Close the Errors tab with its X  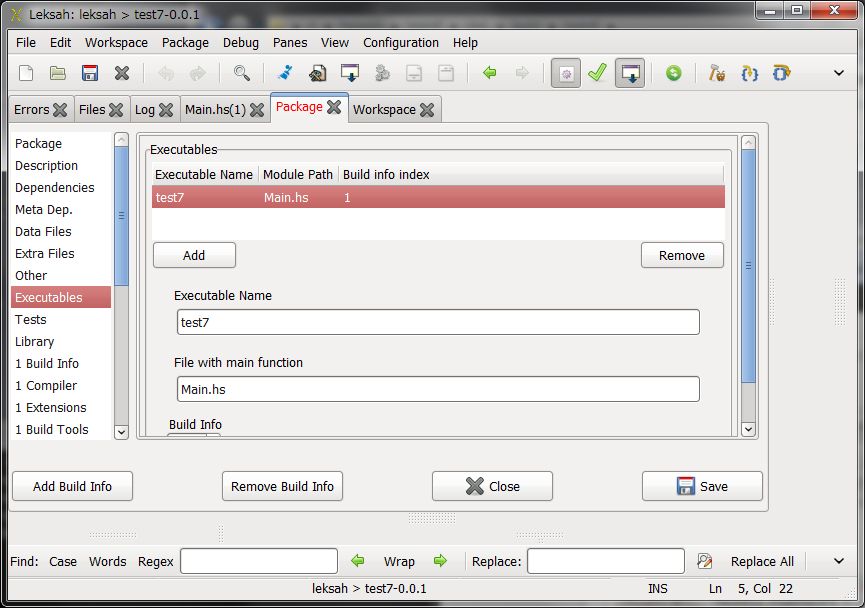pos(60,110)
